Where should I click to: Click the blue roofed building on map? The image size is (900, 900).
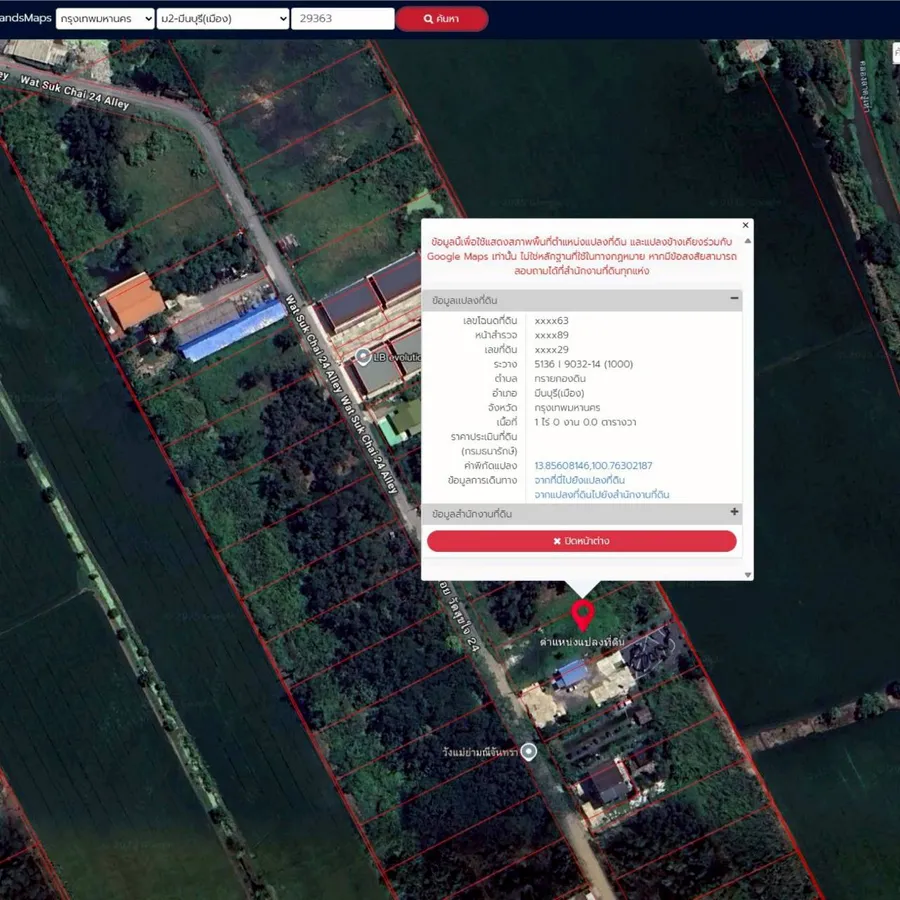coord(233,329)
